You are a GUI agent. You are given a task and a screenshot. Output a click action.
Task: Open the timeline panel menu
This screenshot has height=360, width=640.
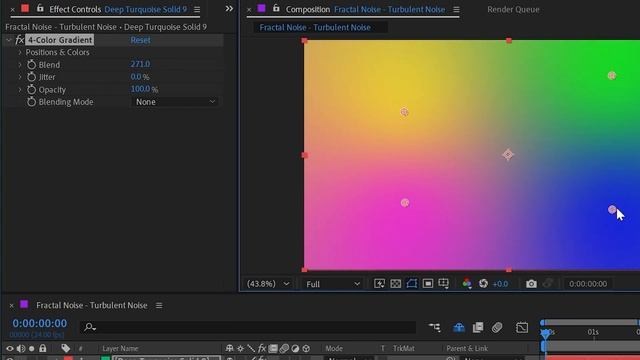pyautogui.click(x=159, y=305)
